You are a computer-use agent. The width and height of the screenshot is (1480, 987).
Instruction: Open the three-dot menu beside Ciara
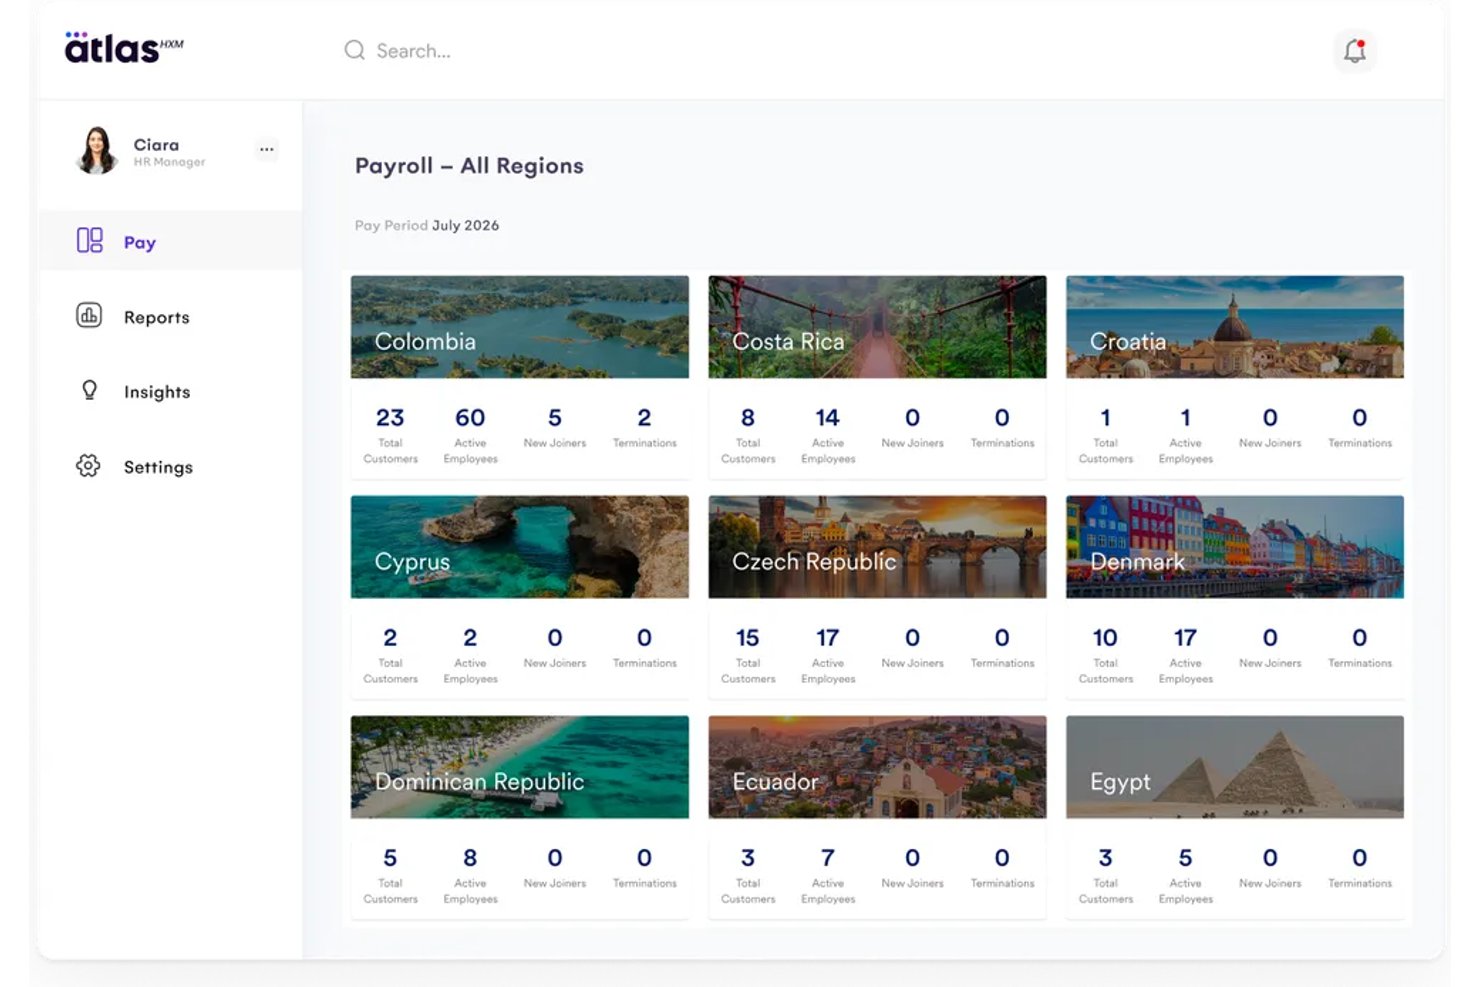pos(266,150)
